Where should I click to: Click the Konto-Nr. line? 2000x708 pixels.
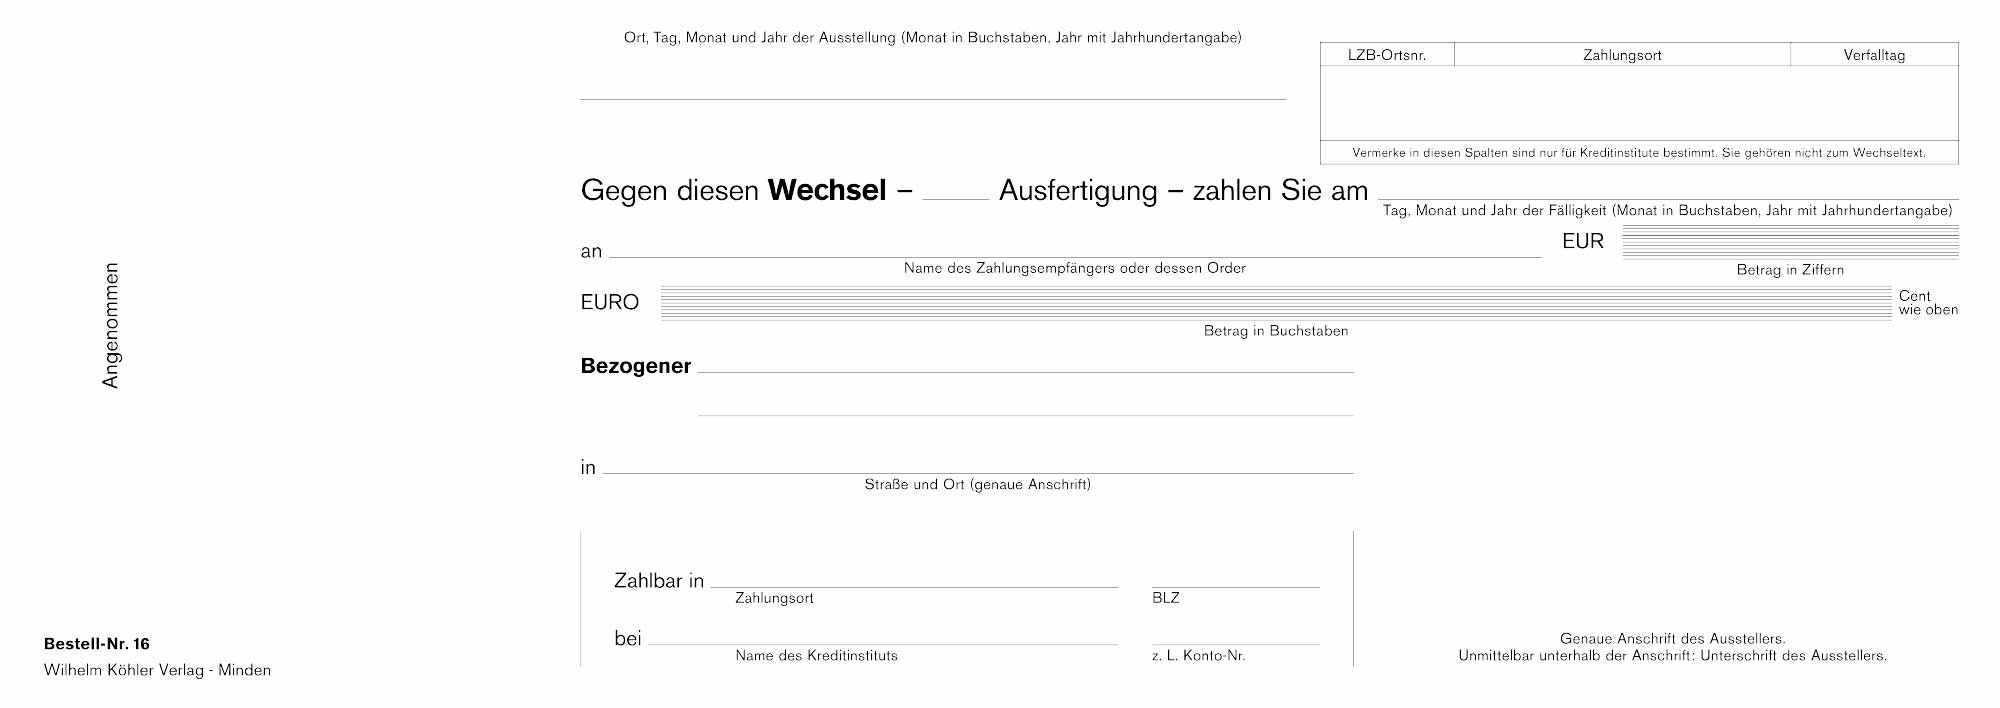[1236, 644]
